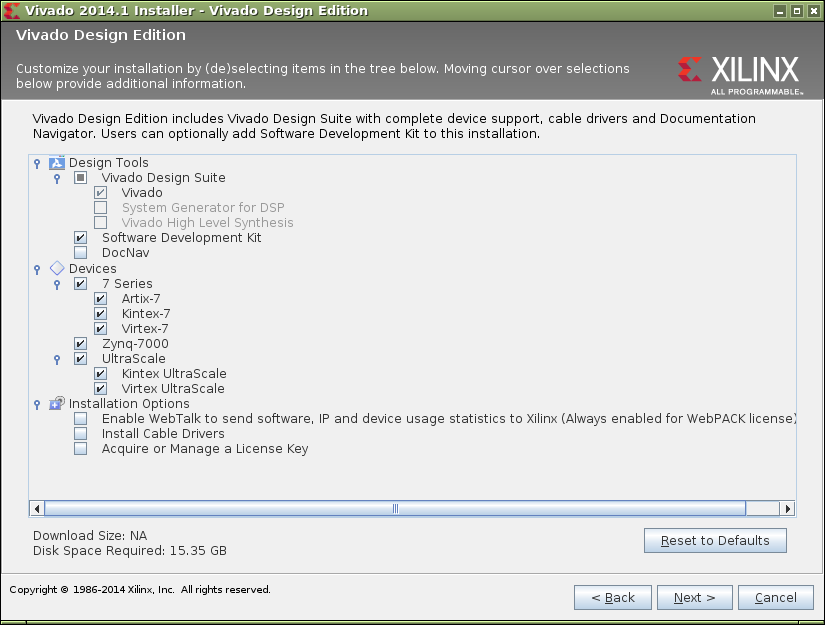This screenshot has width=825, height=625.
Task: Click the Installation Options category icon
Action: pyautogui.click(x=57, y=404)
